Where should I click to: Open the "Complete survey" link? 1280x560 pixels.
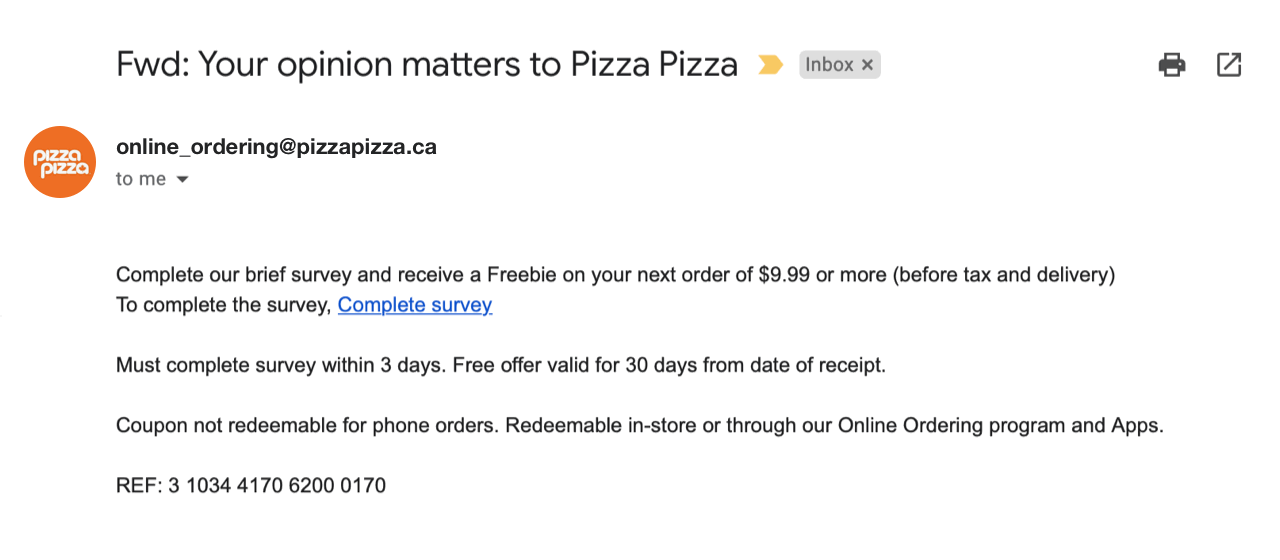click(415, 305)
